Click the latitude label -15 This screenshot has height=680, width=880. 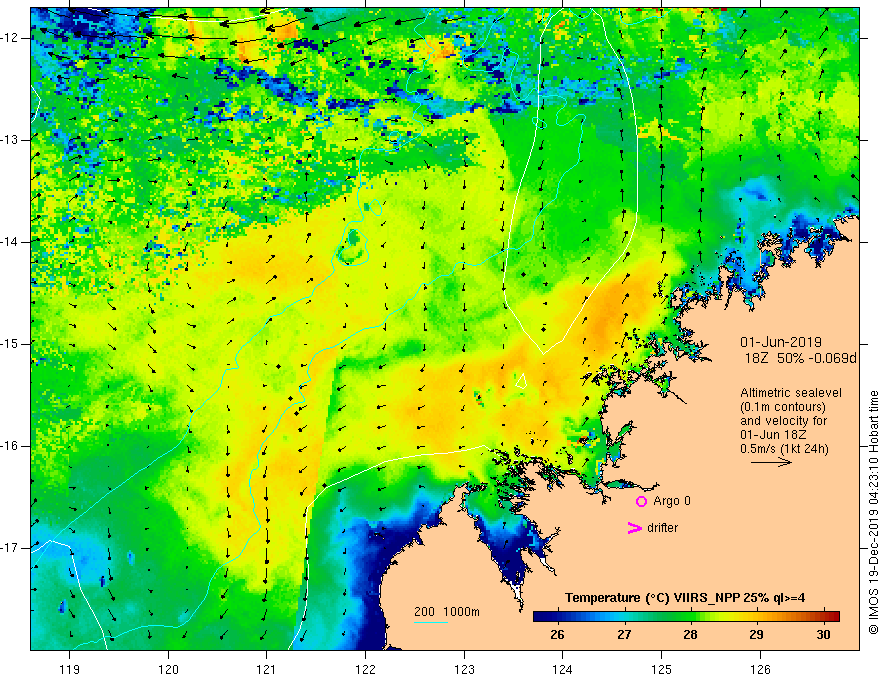click(x=11, y=344)
